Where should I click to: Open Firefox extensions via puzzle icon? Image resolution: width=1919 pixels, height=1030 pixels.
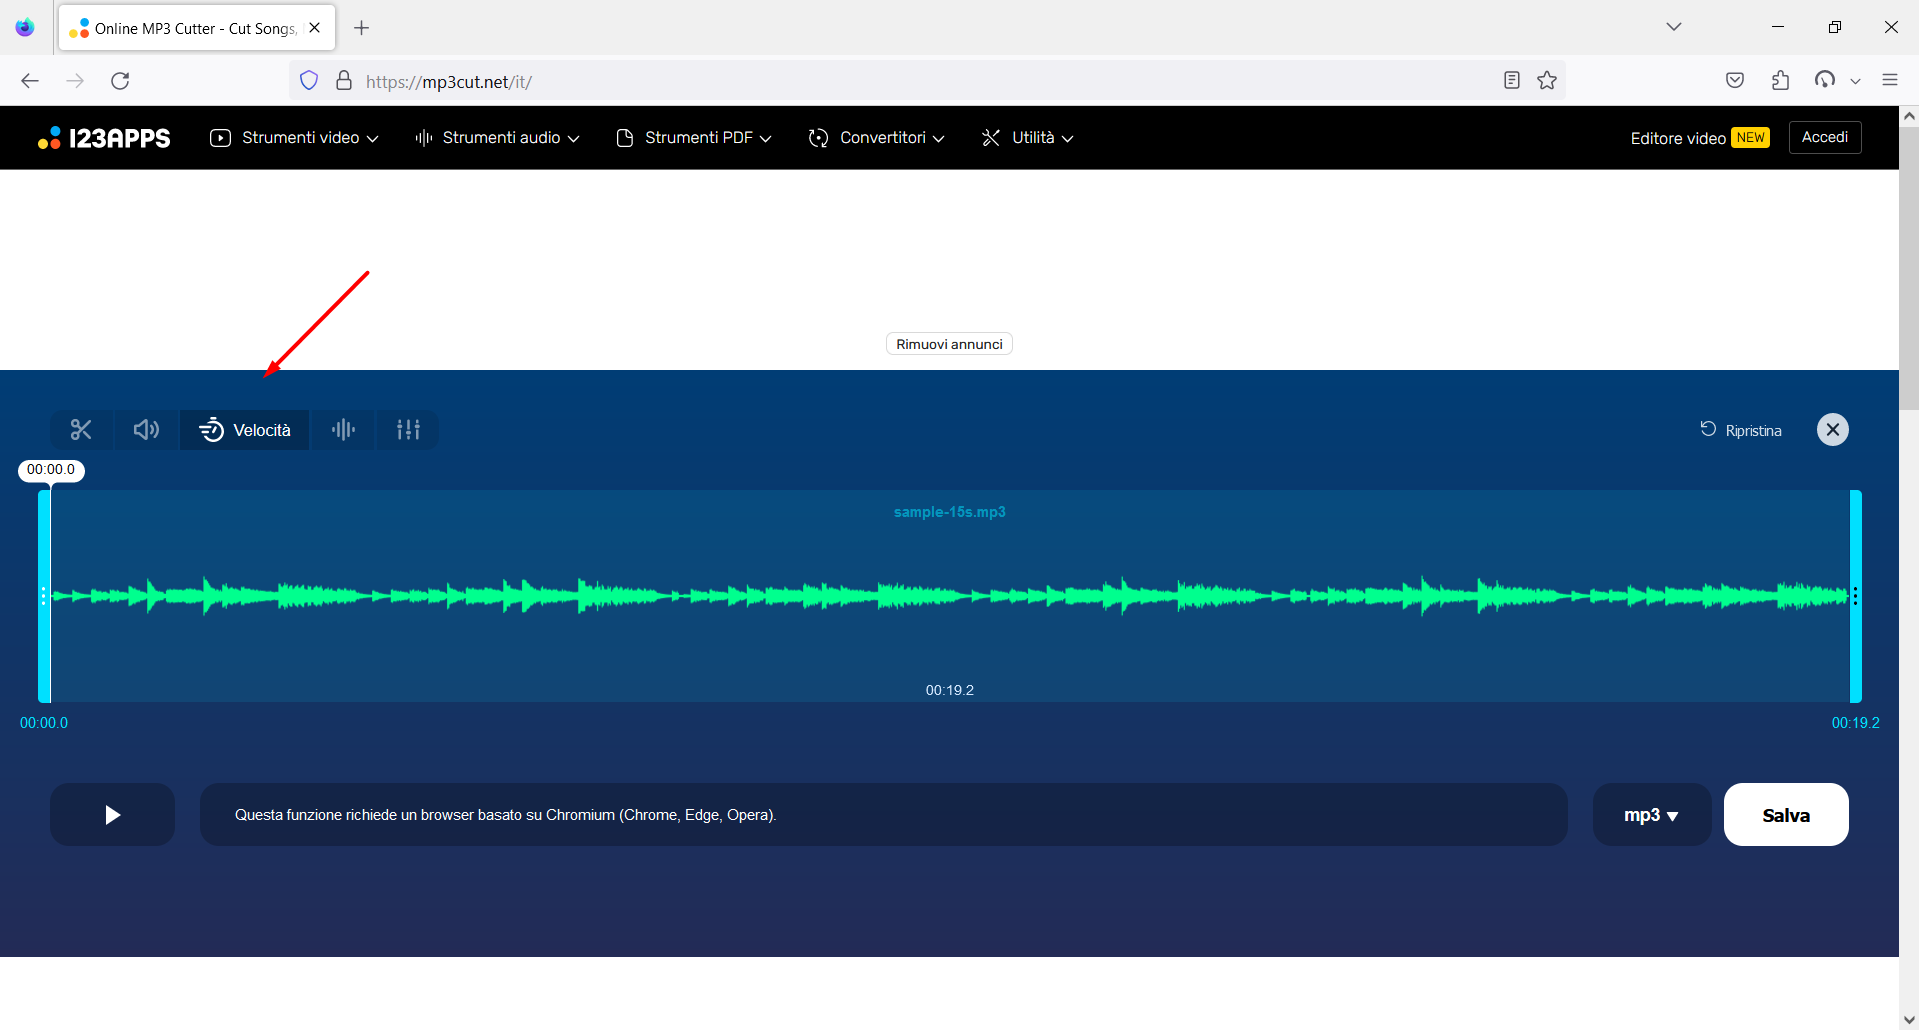[1780, 80]
